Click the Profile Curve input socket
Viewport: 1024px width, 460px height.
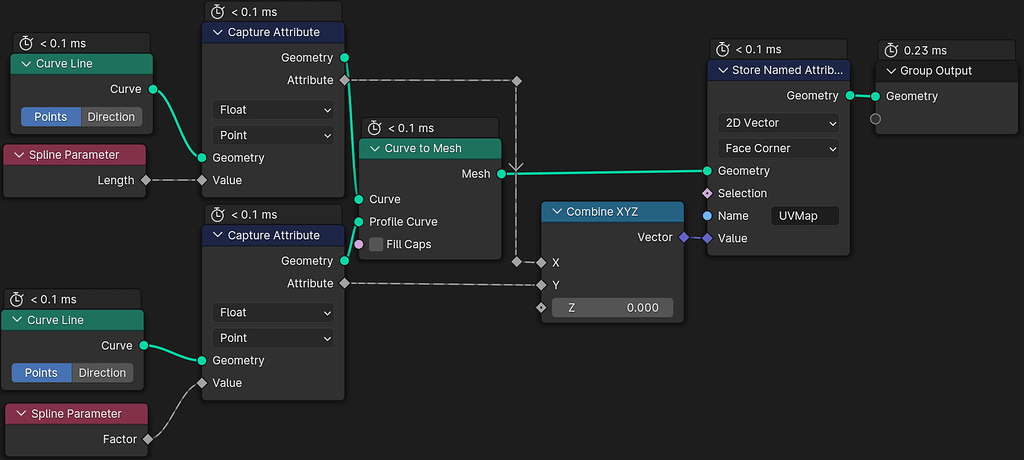[359, 222]
